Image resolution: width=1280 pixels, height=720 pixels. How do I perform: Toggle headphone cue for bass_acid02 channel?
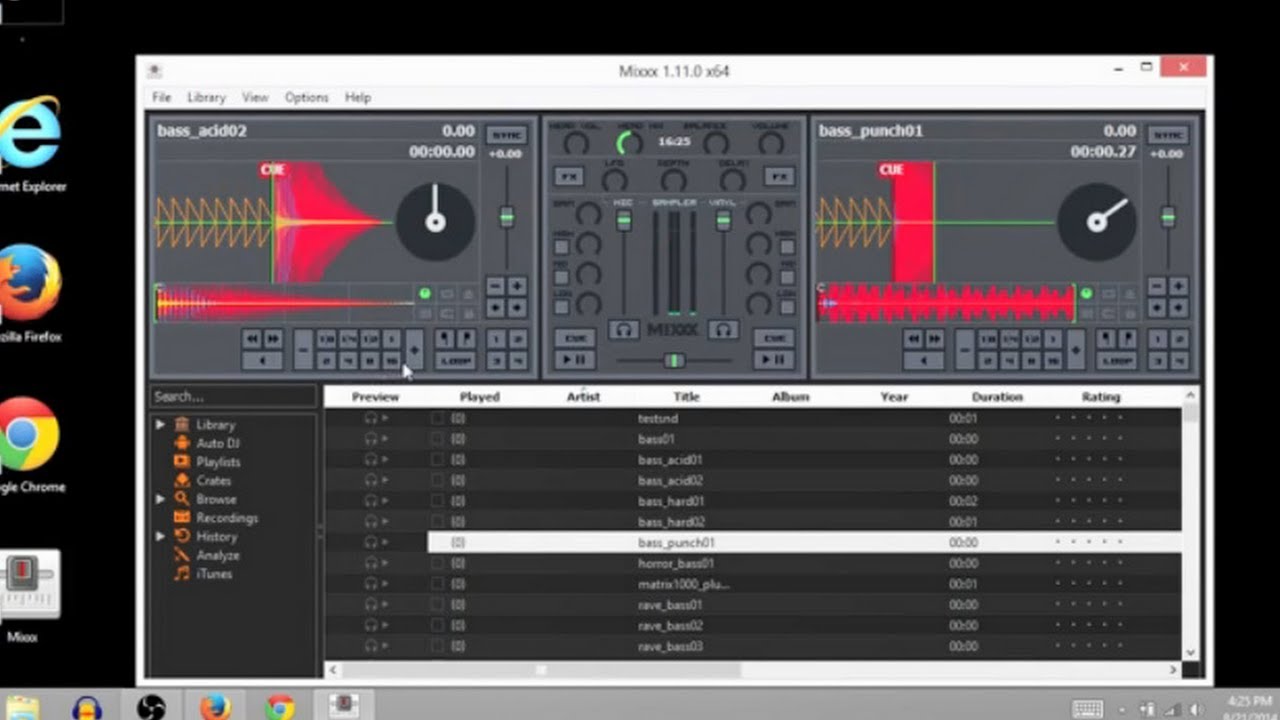pyautogui.click(x=624, y=330)
